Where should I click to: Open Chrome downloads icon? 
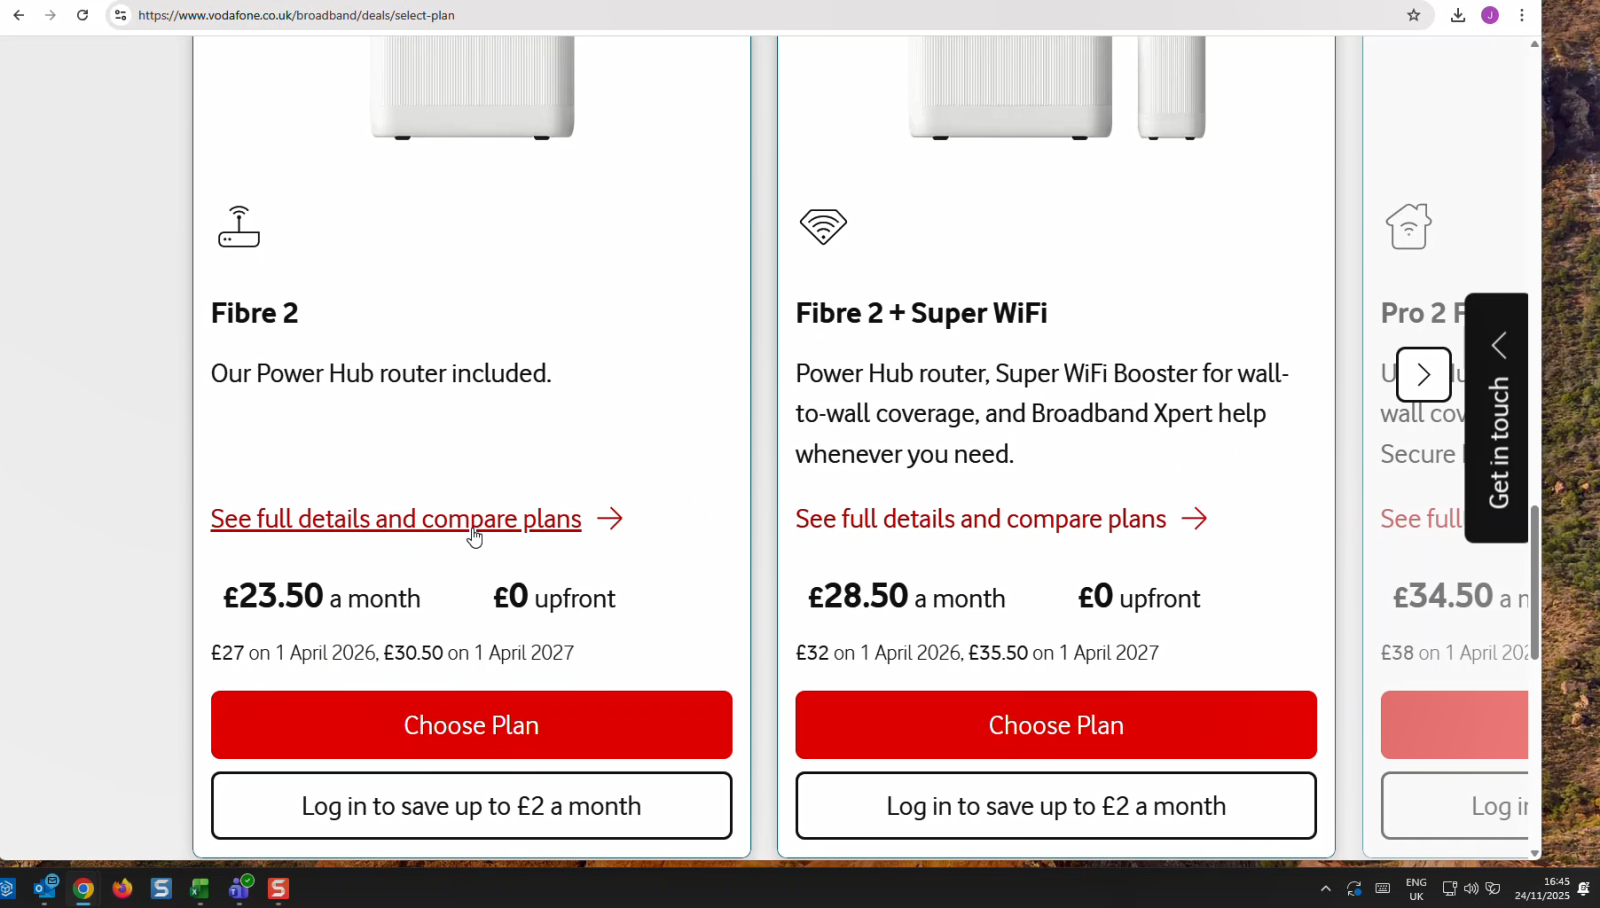pyautogui.click(x=1458, y=15)
